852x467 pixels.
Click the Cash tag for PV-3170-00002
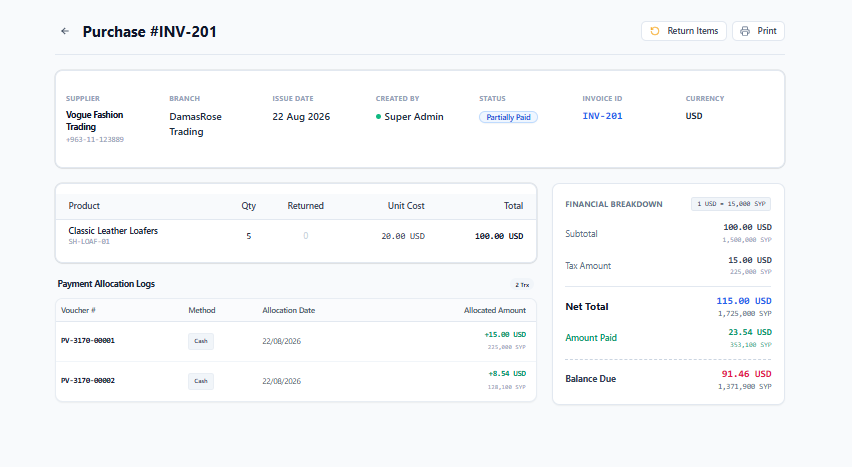click(201, 381)
